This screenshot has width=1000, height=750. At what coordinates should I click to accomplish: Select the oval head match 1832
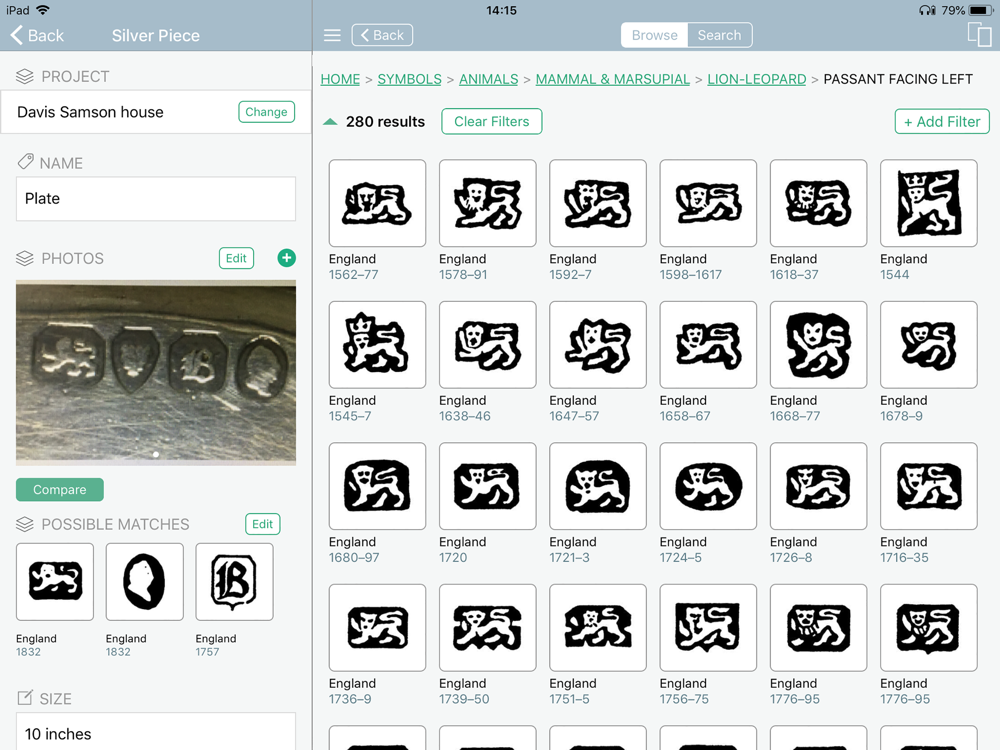point(145,582)
